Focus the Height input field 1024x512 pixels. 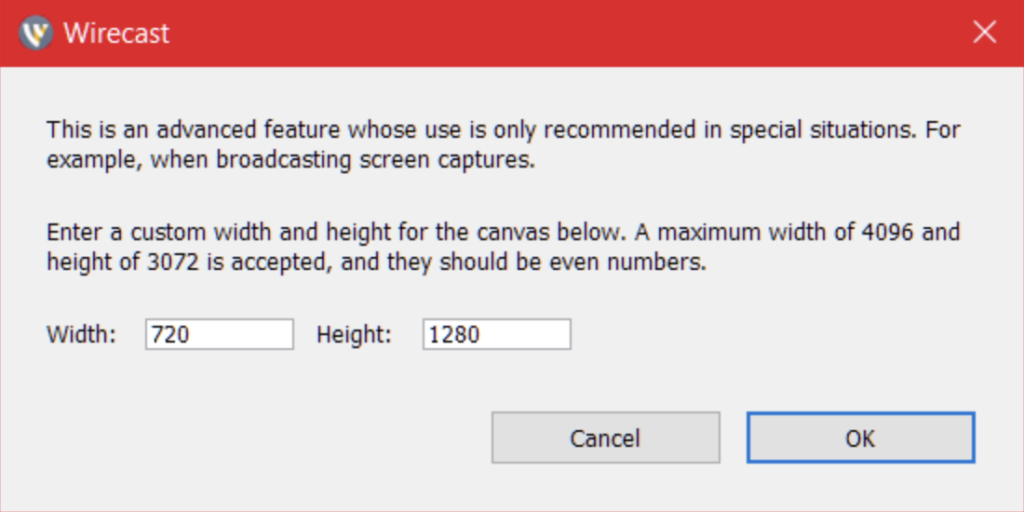[497, 334]
